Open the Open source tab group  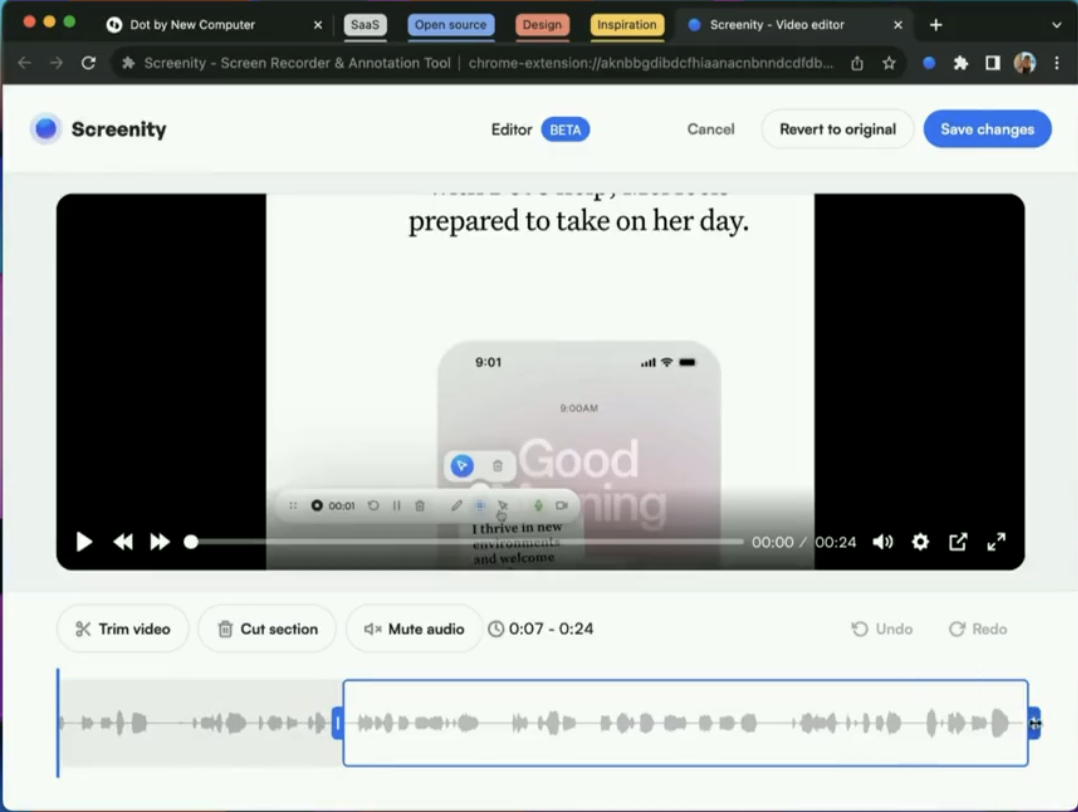pyautogui.click(x=450, y=25)
